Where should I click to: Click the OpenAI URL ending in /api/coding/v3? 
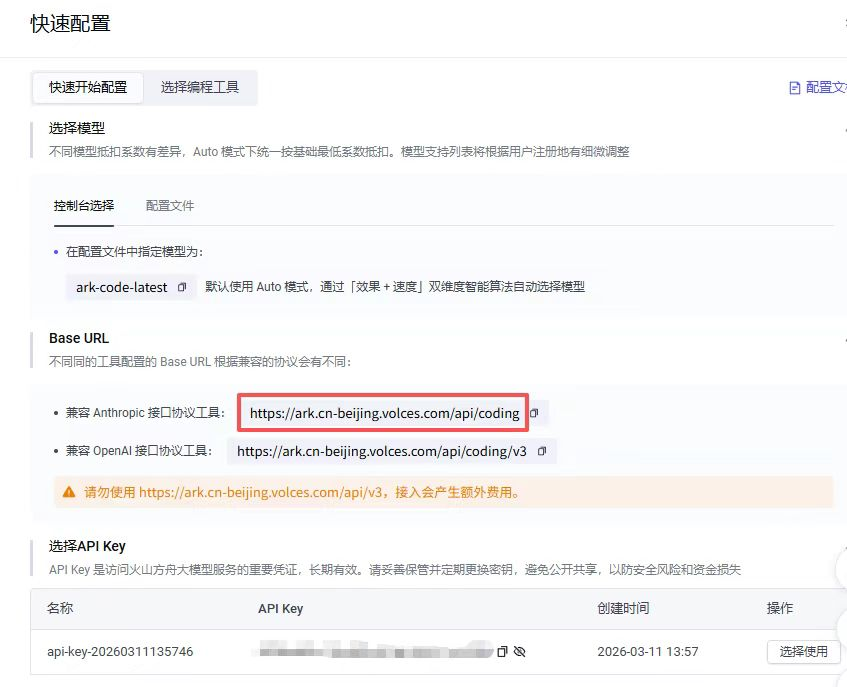(382, 451)
